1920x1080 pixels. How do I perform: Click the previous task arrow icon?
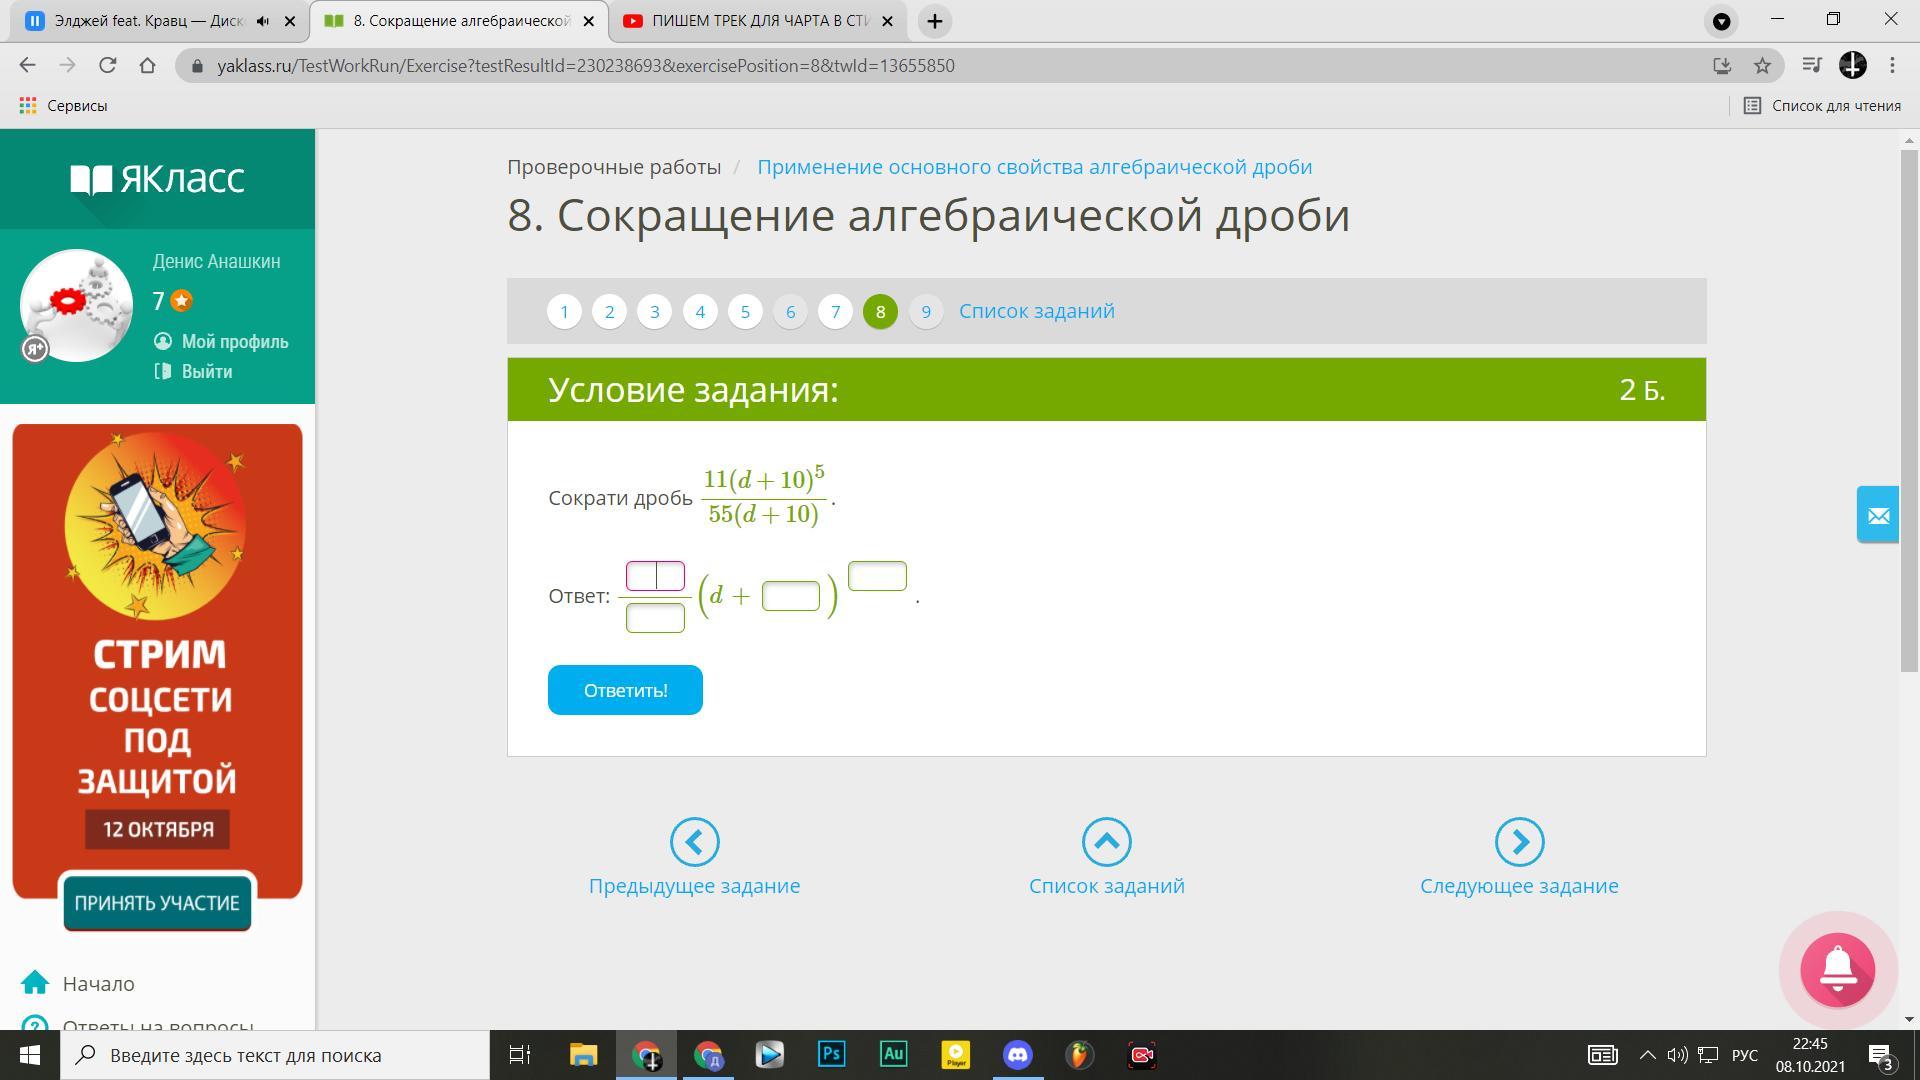coord(694,842)
